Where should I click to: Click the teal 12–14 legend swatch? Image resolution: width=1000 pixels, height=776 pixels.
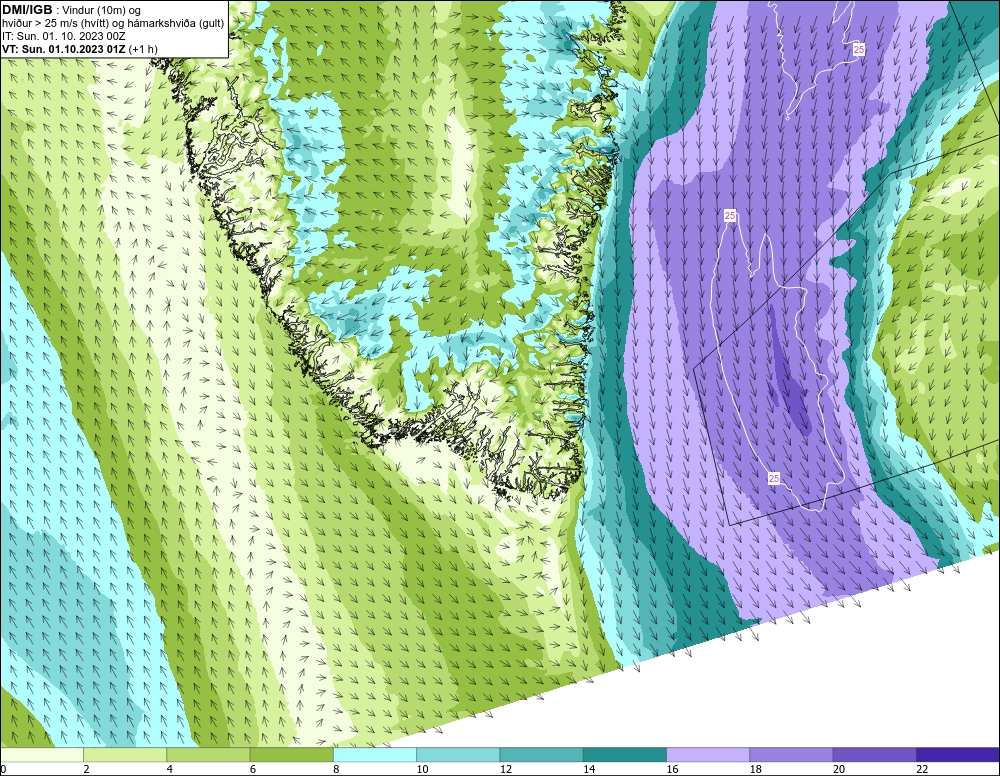(541, 754)
